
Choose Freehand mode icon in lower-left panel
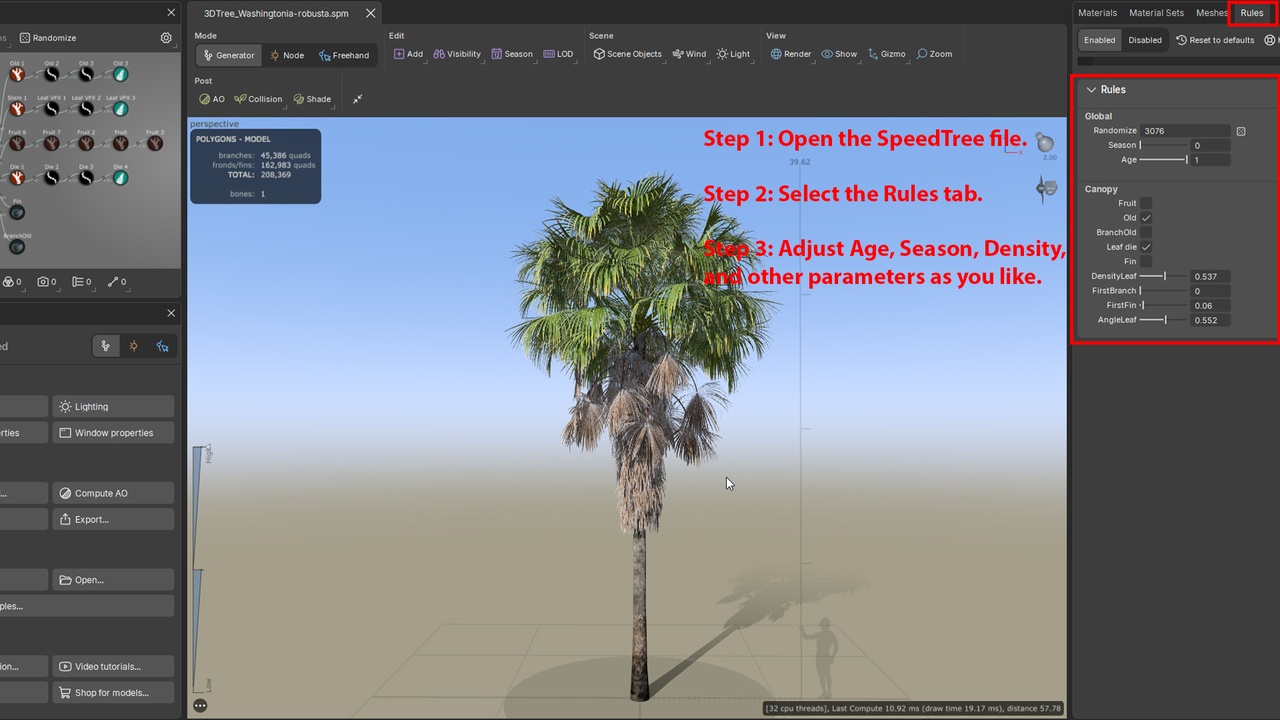pyautogui.click(x=162, y=346)
